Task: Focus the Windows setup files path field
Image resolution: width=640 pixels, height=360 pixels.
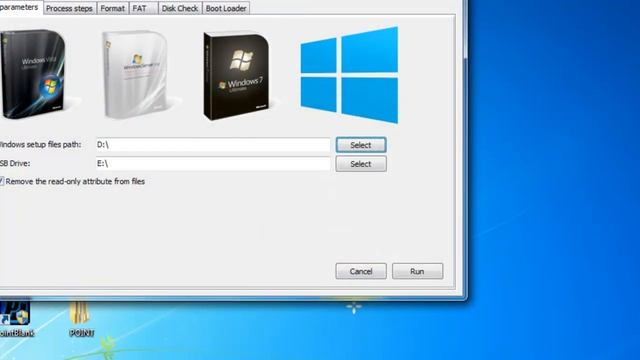Action: coord(213,144)
